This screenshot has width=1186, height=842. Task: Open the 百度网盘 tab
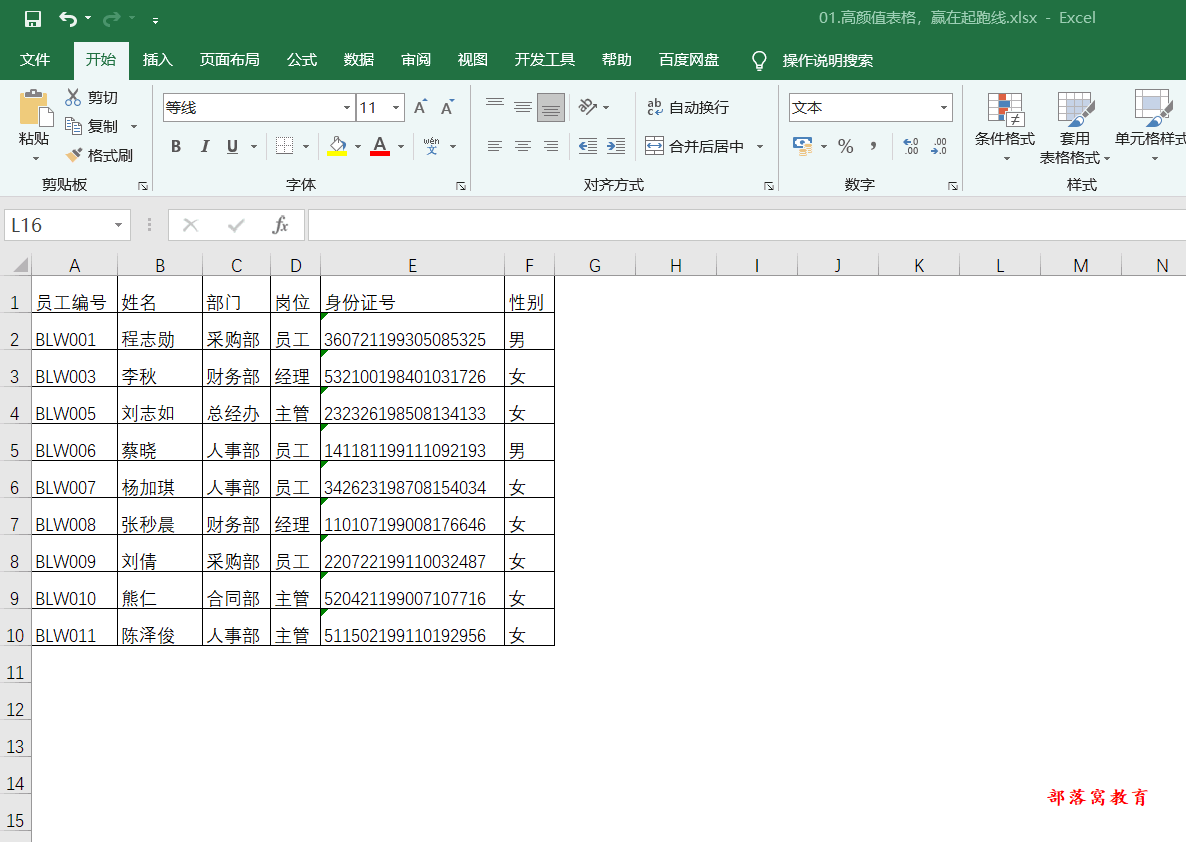688,60
